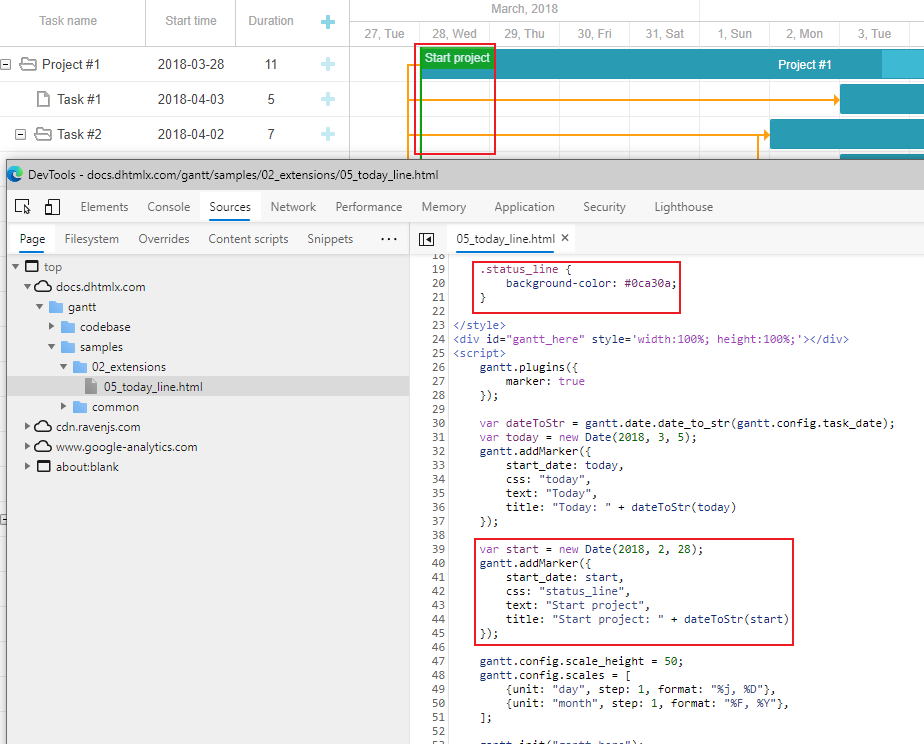Collapse the samples folder node
Viewport: 924px width, 744px height.
tap(51, 347)
